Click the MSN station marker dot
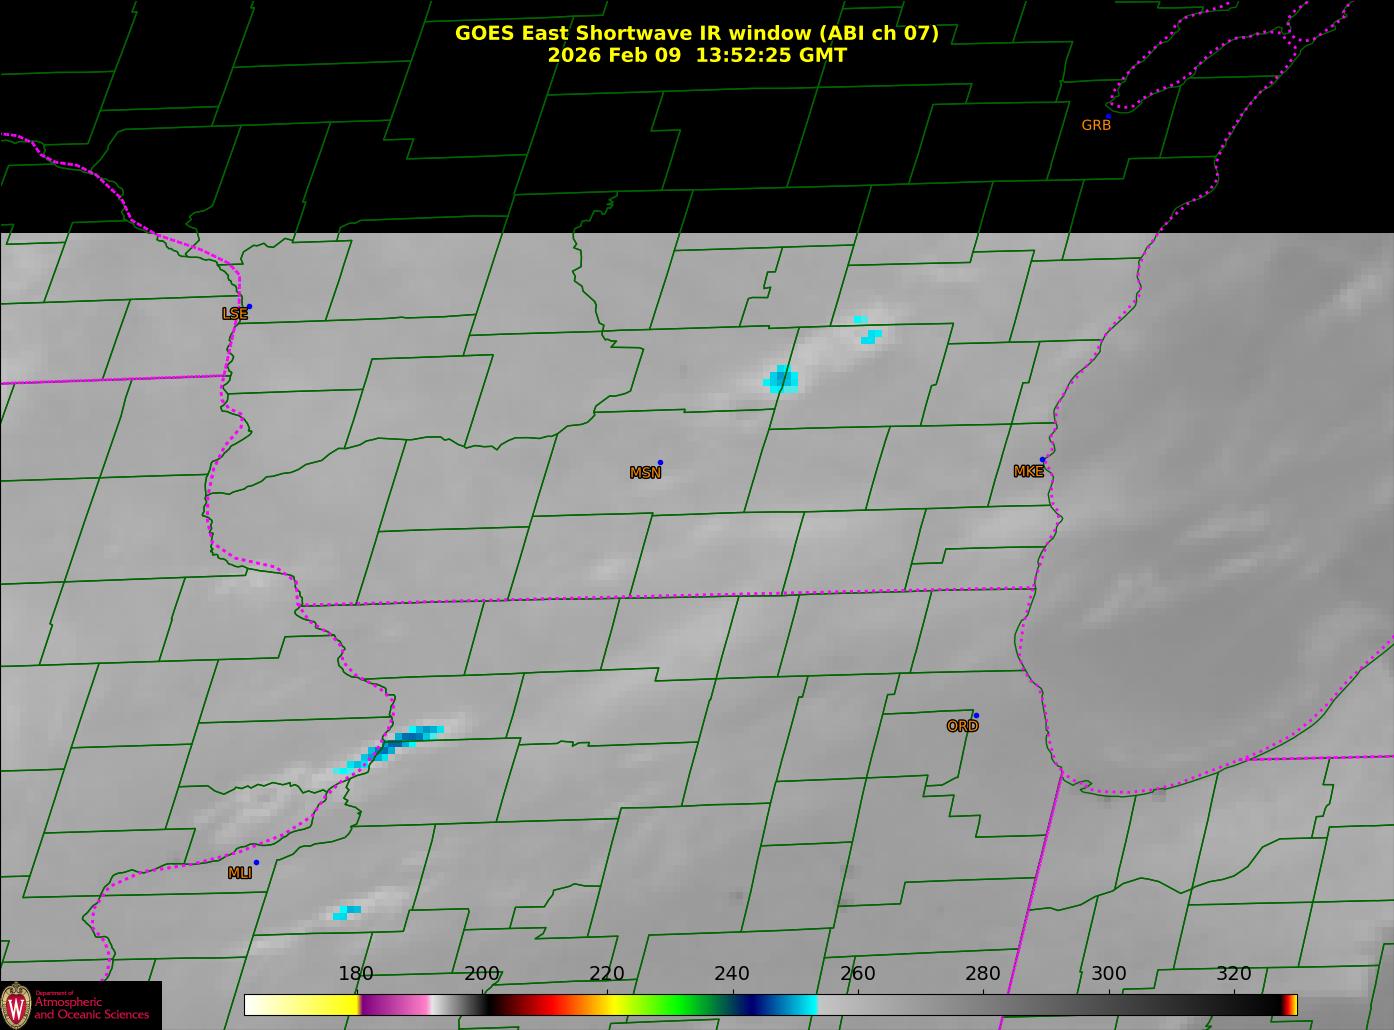 coord(660,462)
